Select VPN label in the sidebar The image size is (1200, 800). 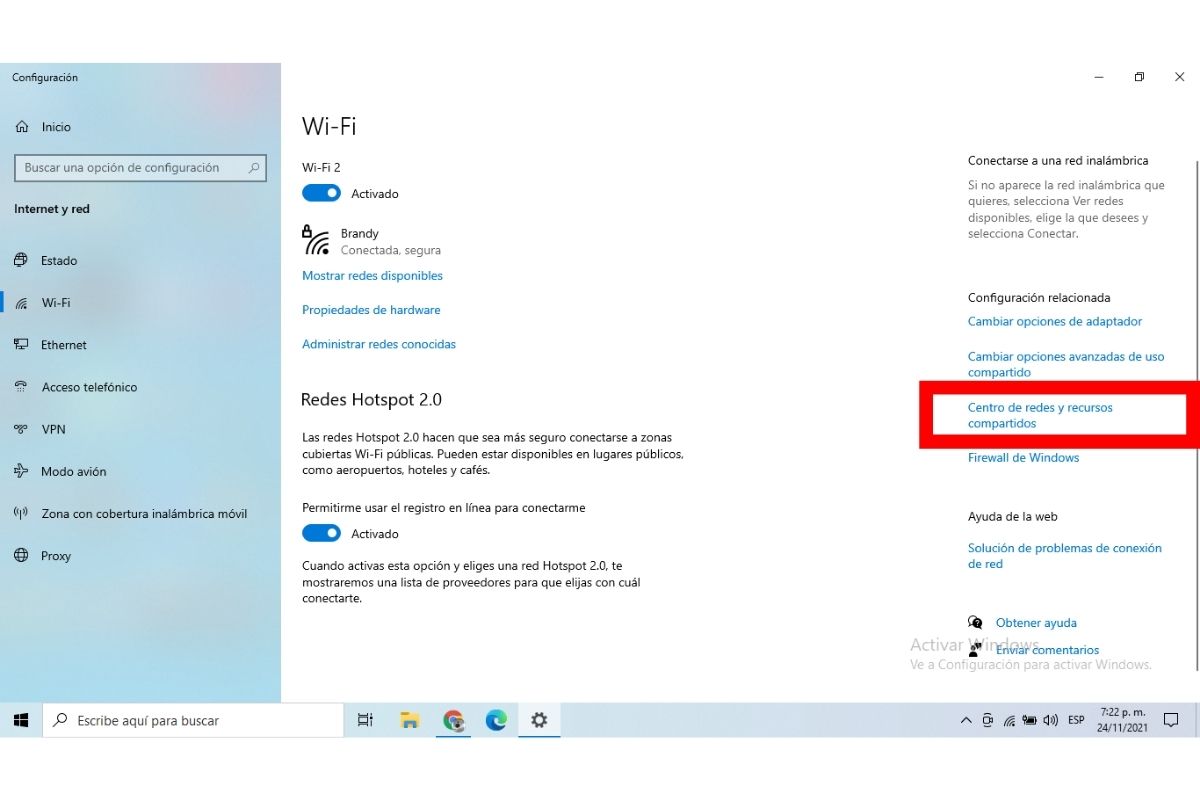point(53,429)
